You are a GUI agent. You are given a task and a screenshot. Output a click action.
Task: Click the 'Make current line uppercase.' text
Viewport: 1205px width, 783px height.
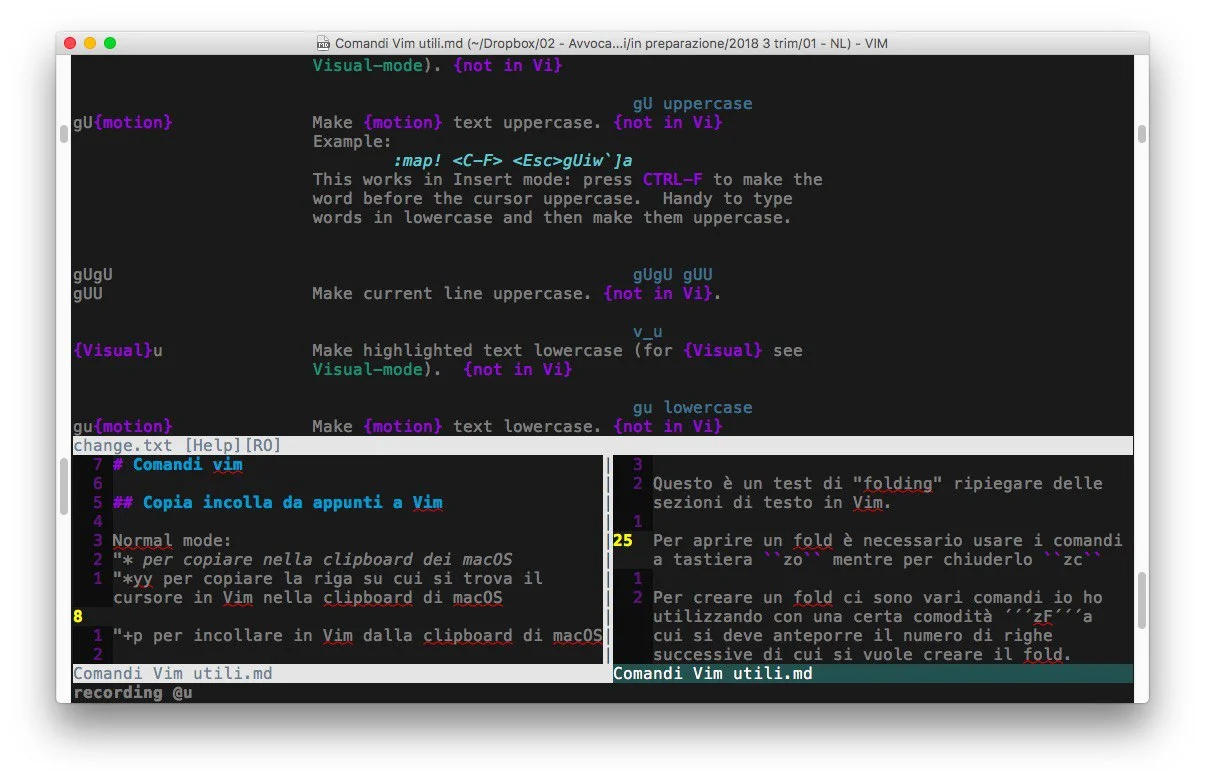pyautogui.click(x=452, y=294)
